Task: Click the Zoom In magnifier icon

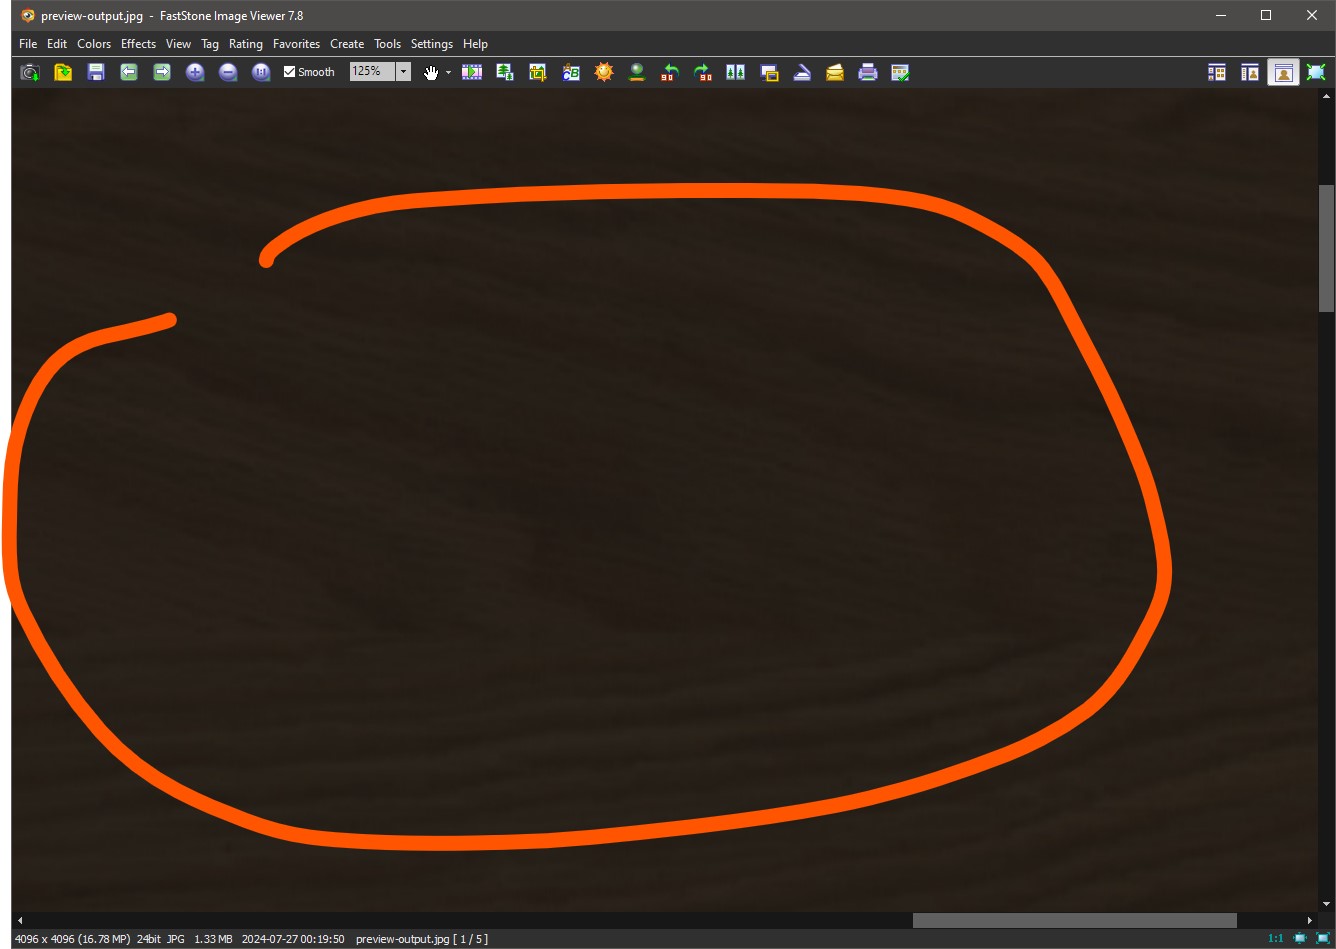Action: [195, 72]
